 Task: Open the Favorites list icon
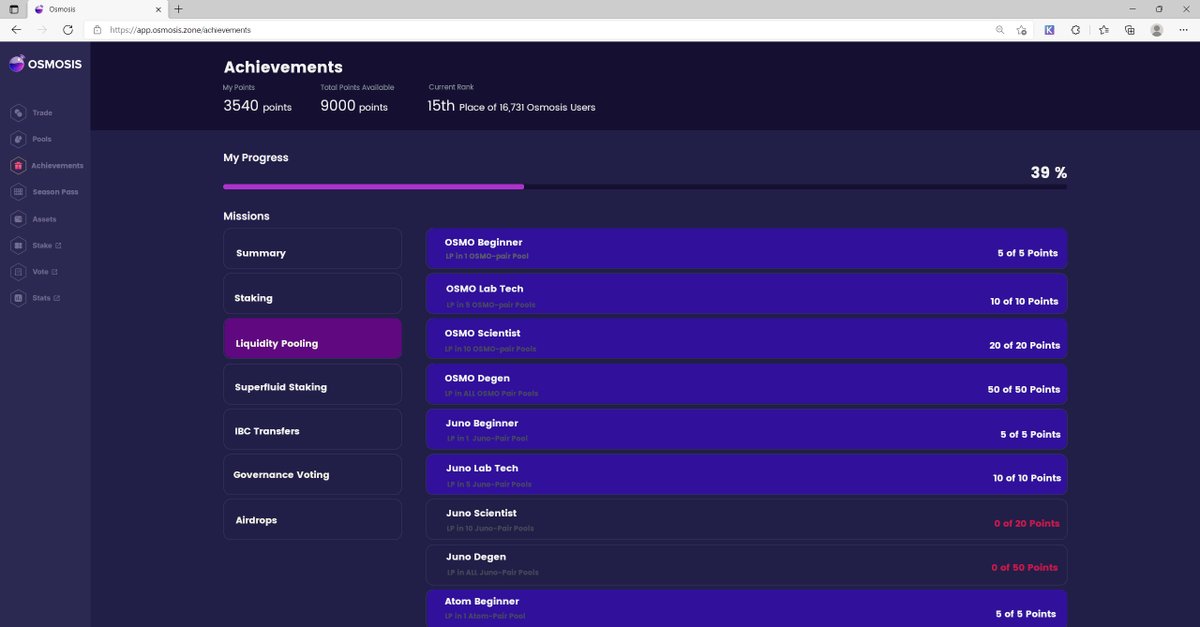pyautogui.click(x=1103, y=30)
